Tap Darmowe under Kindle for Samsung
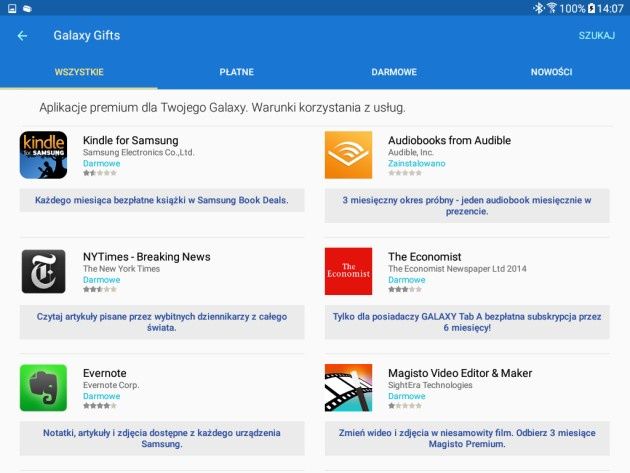 [x=102, y=164]
